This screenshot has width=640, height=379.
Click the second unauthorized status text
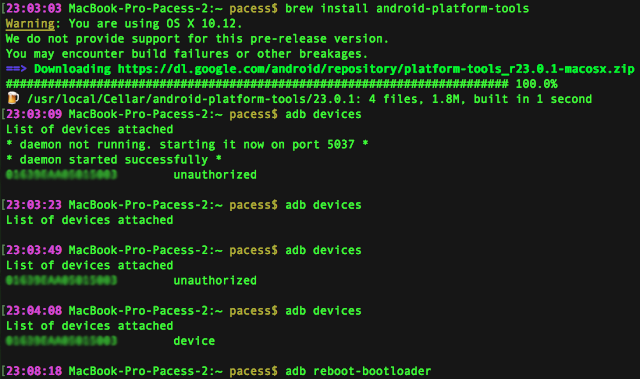pyautogui.click(x=215, y=280)
